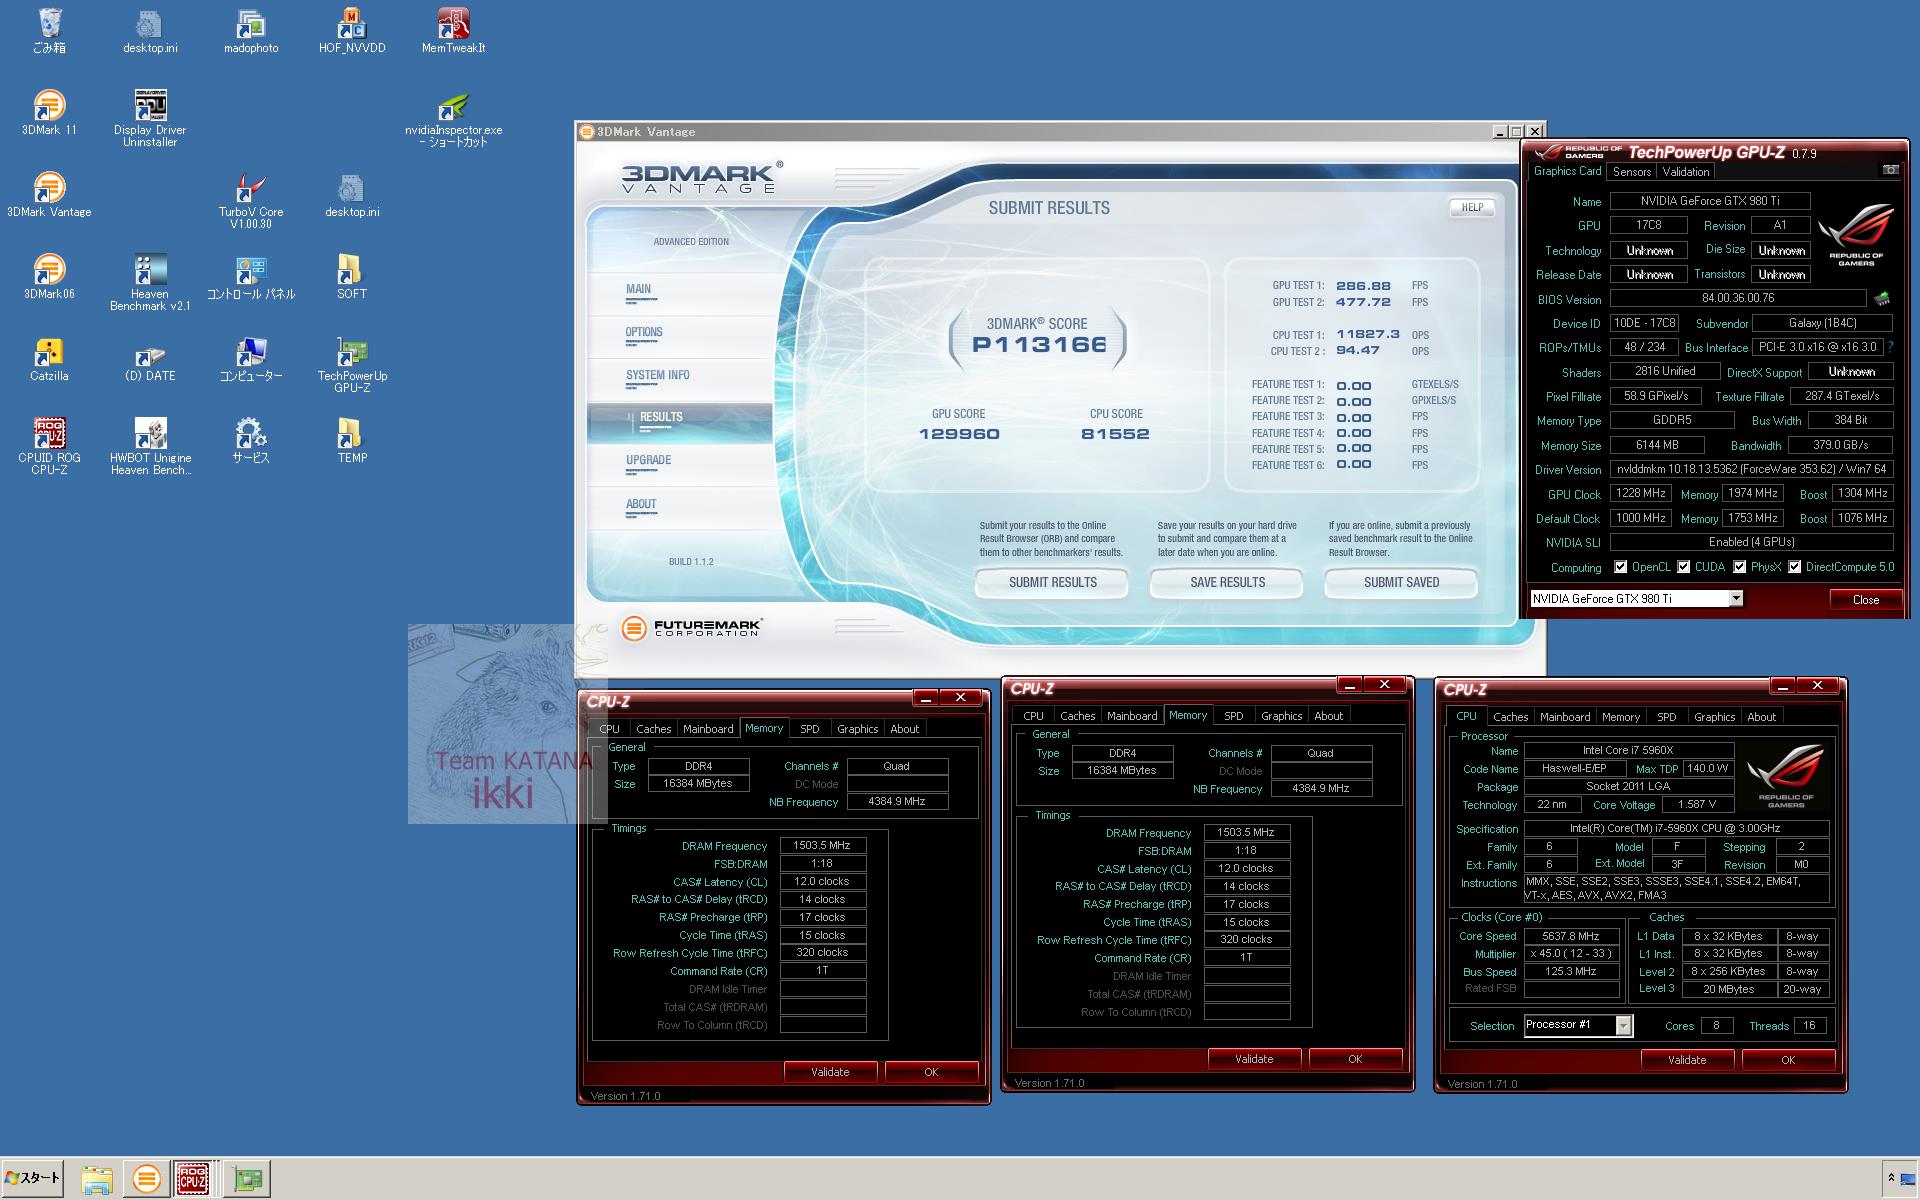The width and height of the screenshot is (1920, 1200).
Task: Open the Processor #1 selection dropdown
Action: (x=1623, y=1025)
